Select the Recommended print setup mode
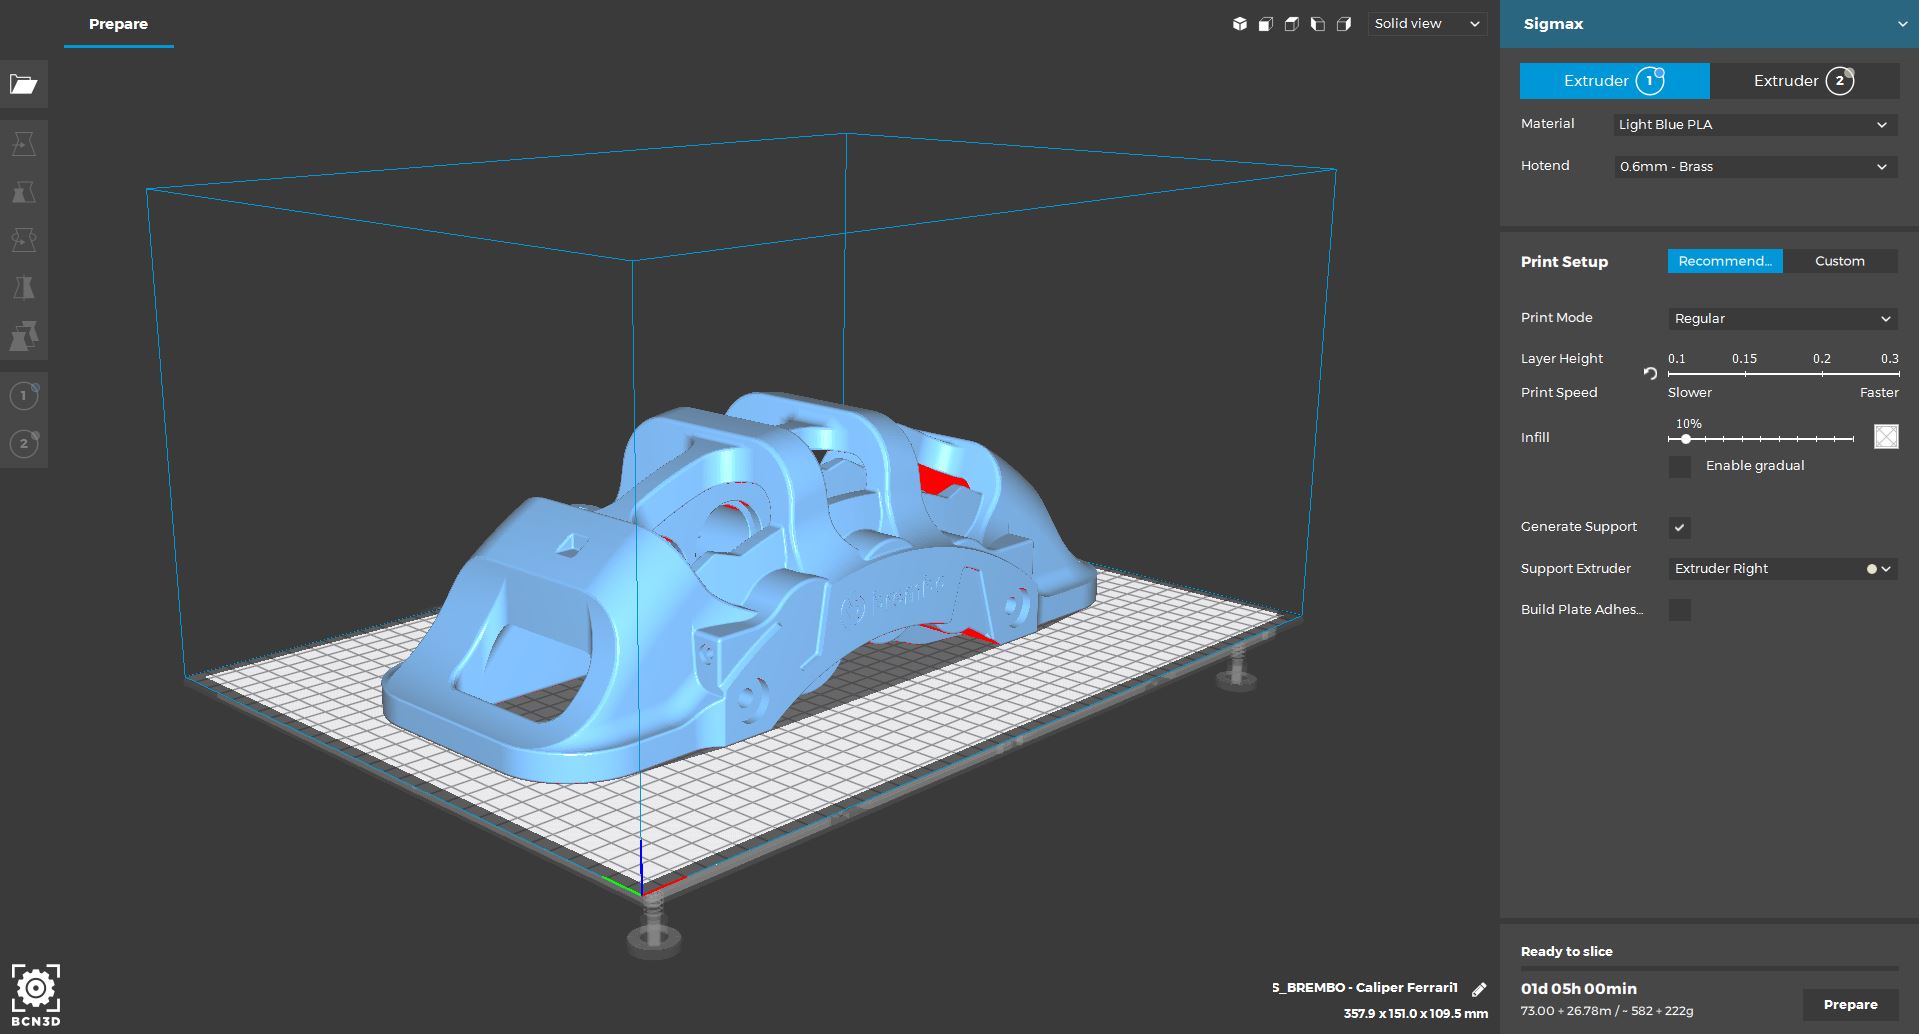The height and width of the screenshot is (1034, 1919). 1725,261
